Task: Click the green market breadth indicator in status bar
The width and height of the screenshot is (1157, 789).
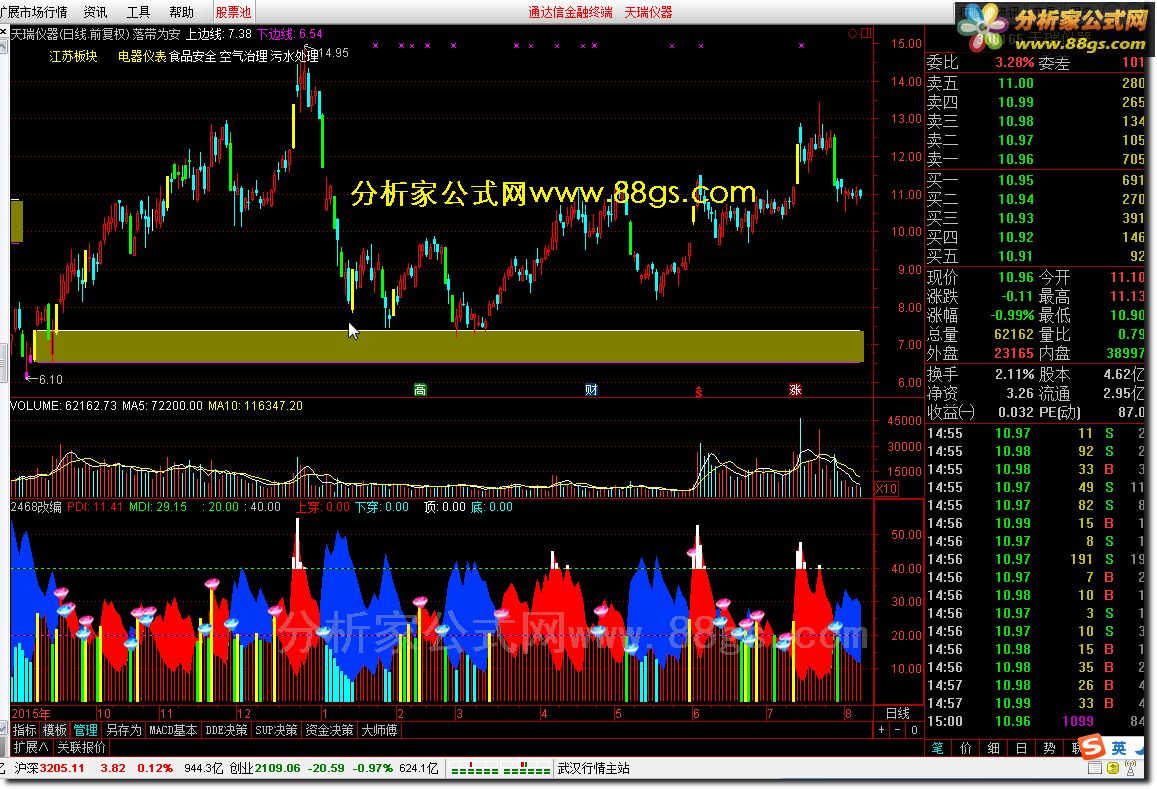Action: (500, 770)
